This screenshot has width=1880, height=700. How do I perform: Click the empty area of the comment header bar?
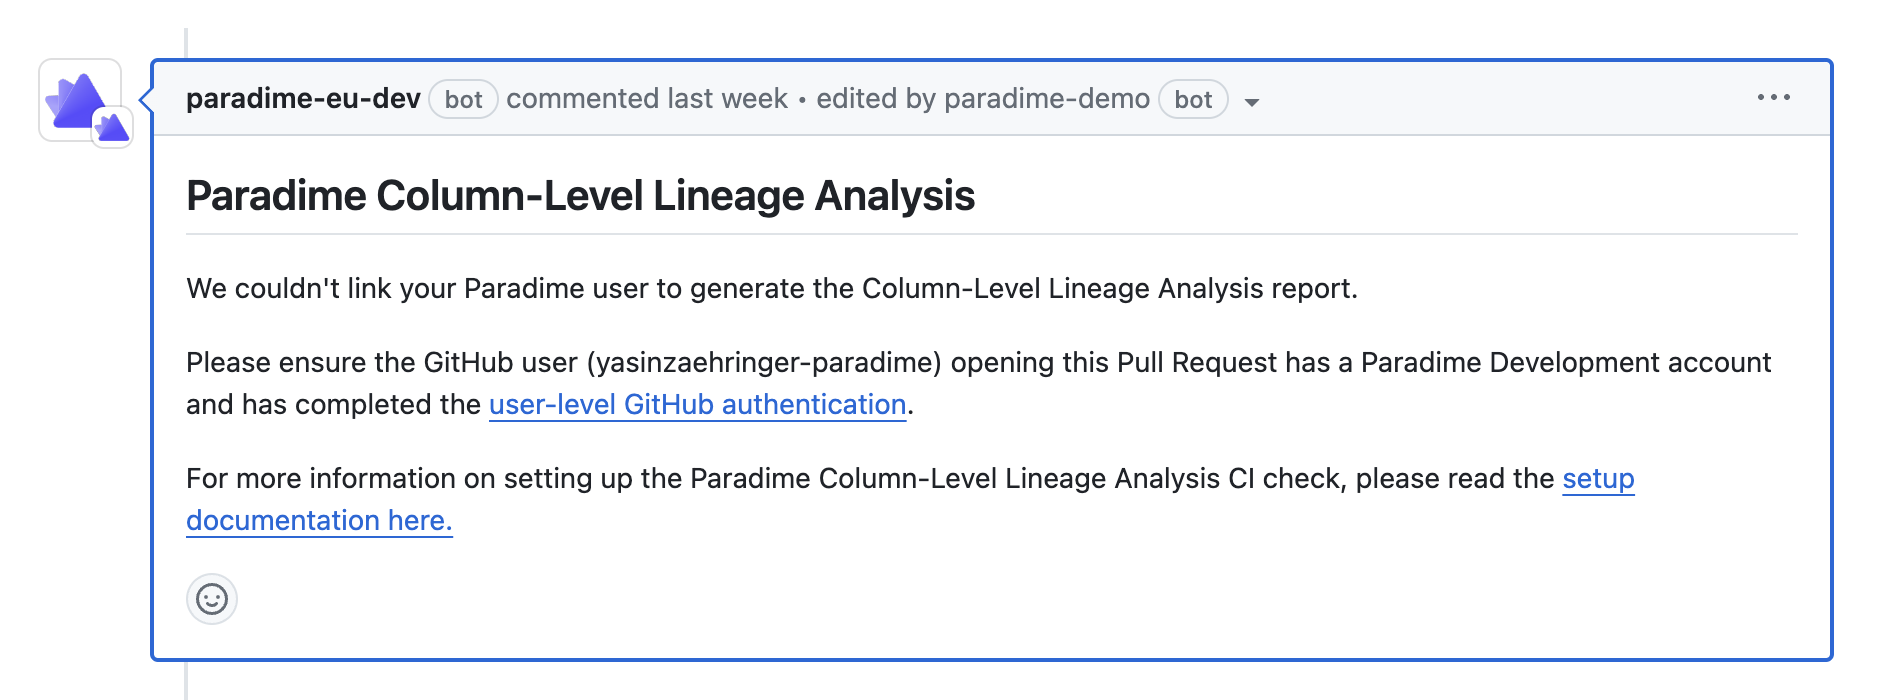click(x=1500, y=99)
